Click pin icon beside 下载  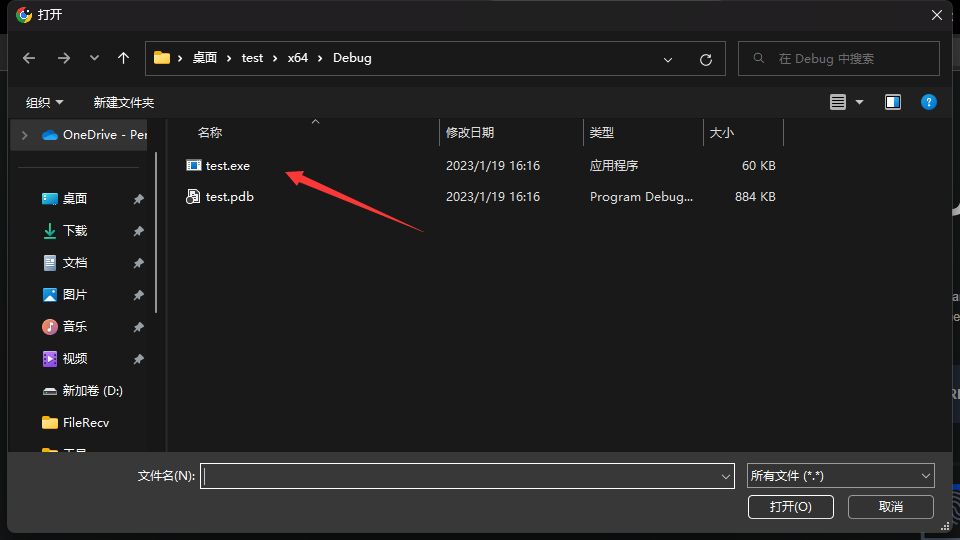click(x=138, y=231)
